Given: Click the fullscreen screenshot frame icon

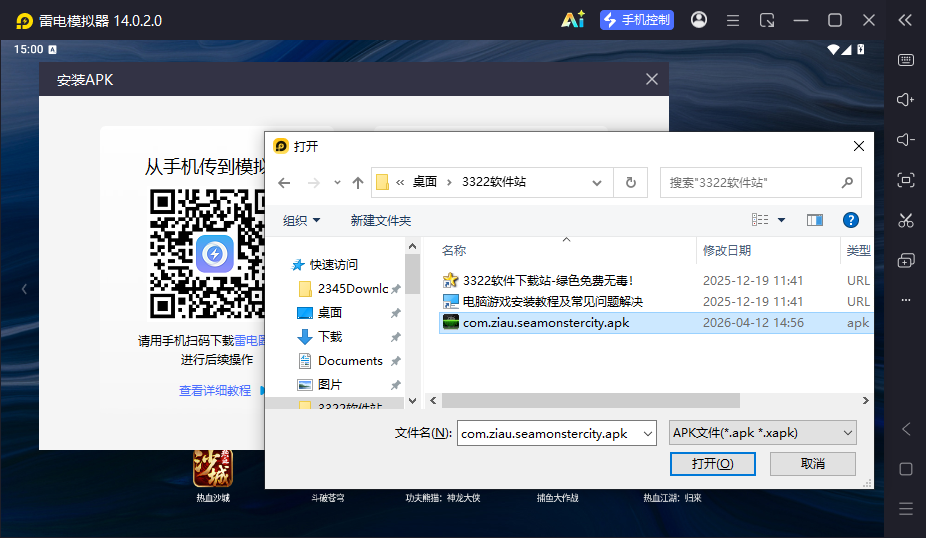Looking at the screenshot, I should [905, 180].
